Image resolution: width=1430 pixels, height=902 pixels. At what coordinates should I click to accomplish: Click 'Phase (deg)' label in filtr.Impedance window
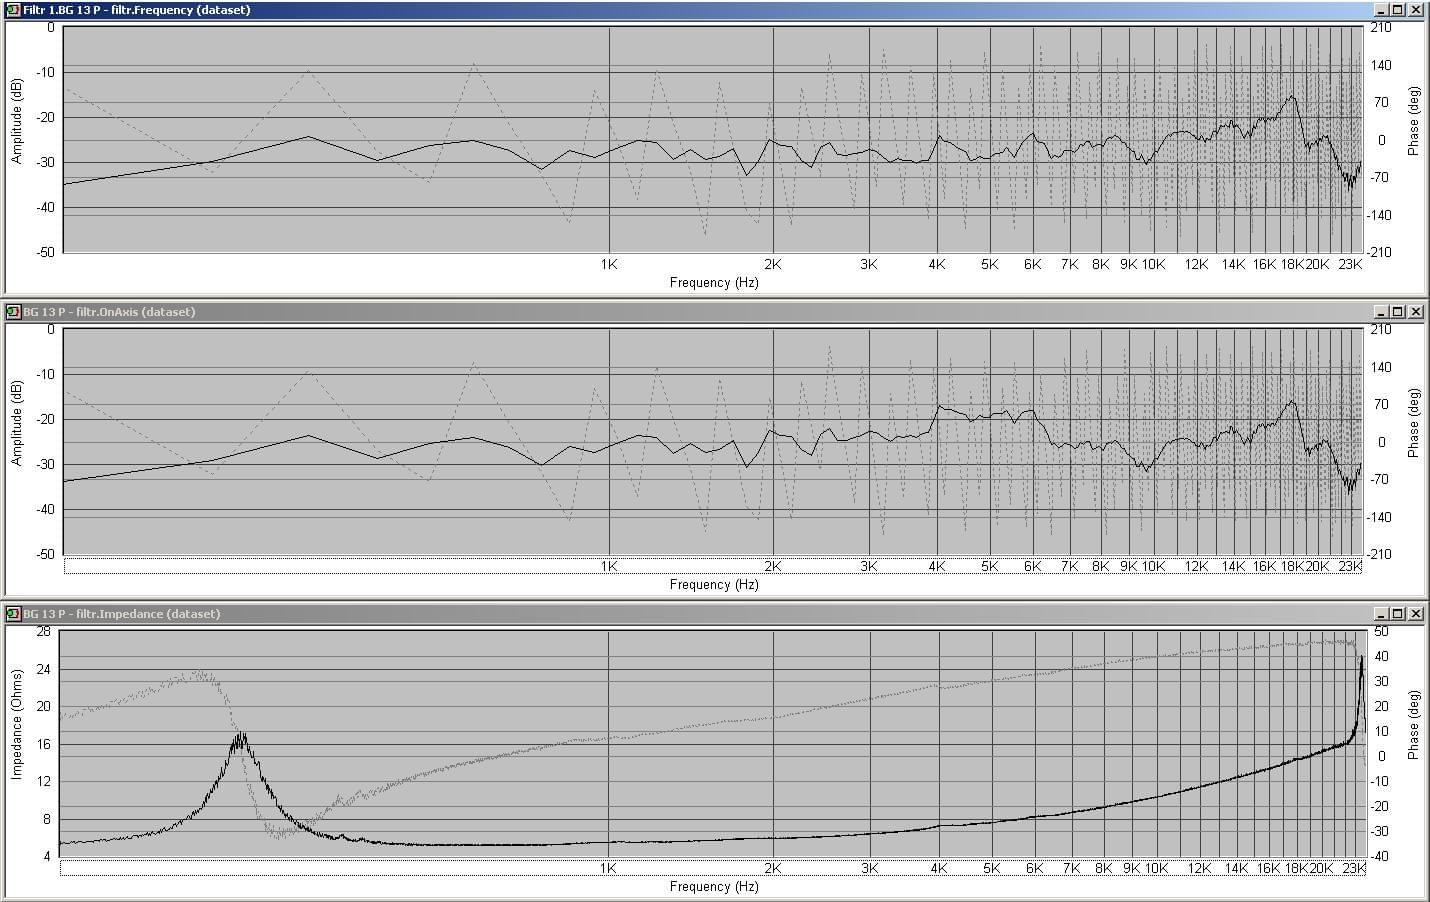coord(1413,725)
